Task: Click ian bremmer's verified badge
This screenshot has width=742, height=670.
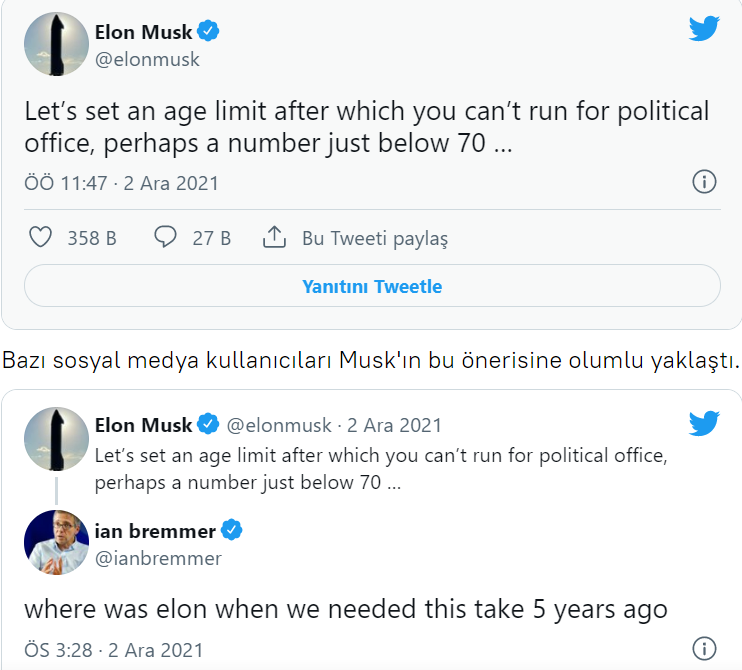Action: point(232,530)
